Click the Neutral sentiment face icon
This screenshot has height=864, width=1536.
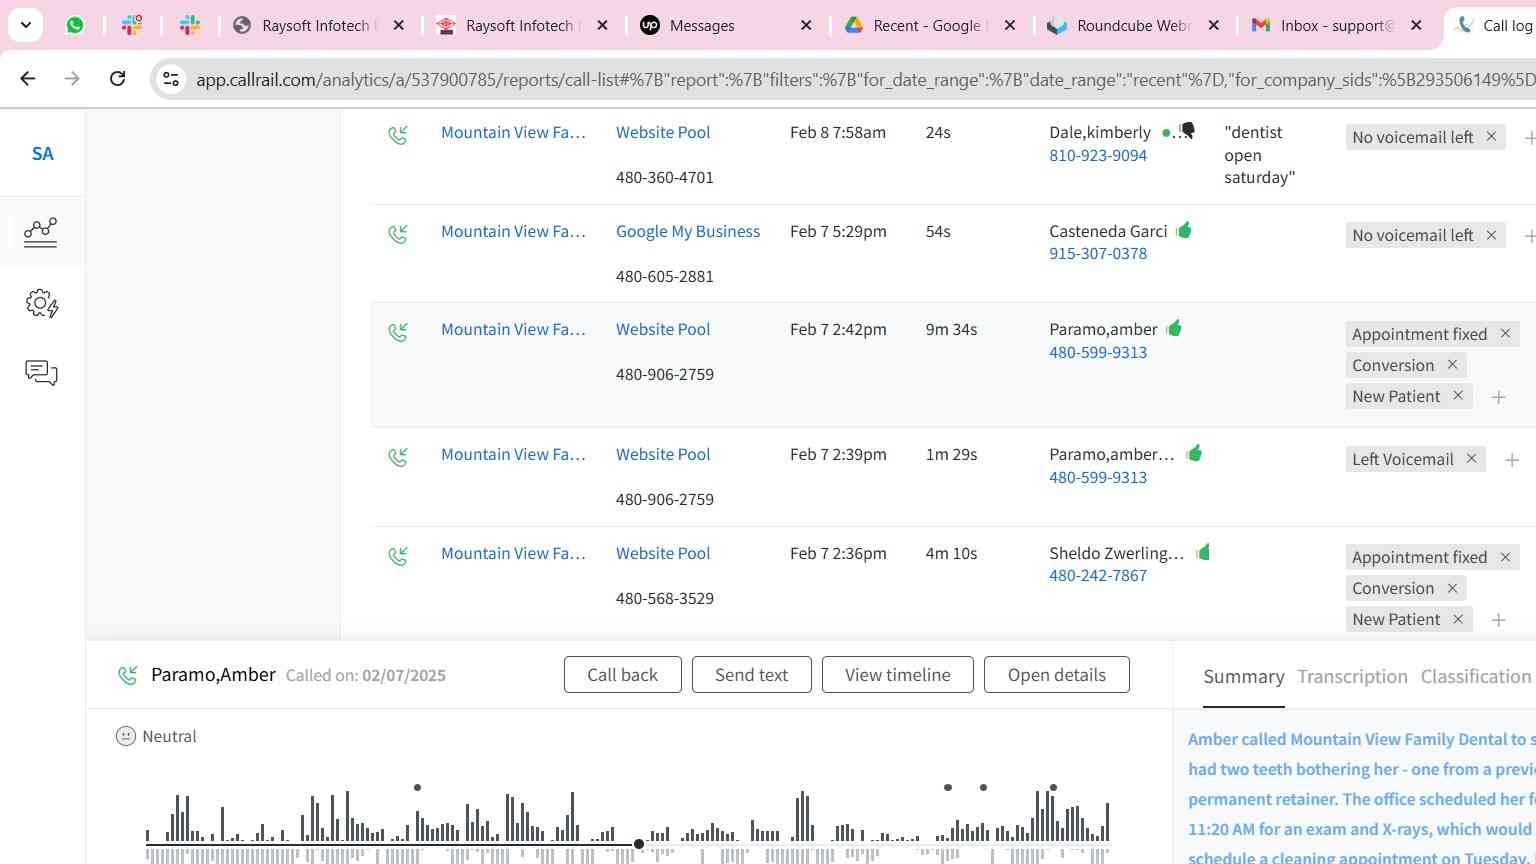point(125,736)
